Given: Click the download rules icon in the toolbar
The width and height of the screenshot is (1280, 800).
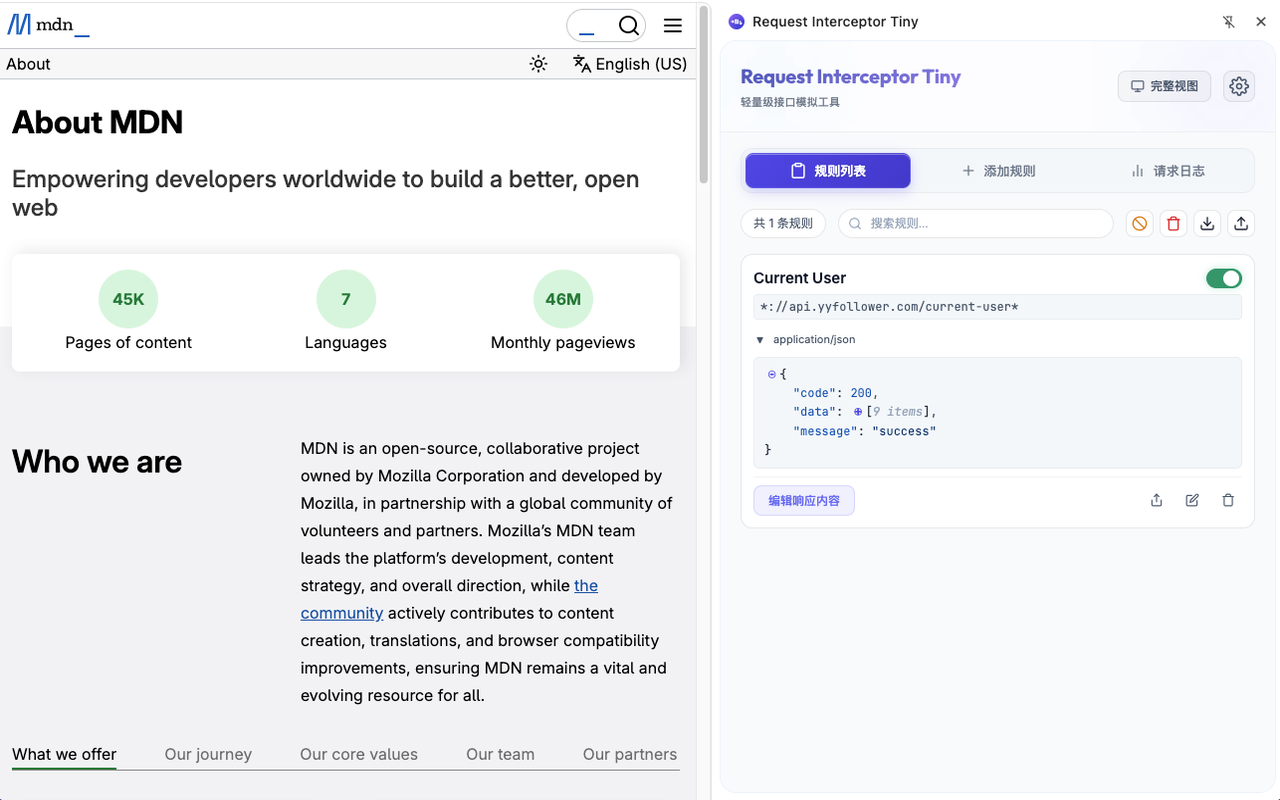Looking at the screenshot, I should 1207,224.
